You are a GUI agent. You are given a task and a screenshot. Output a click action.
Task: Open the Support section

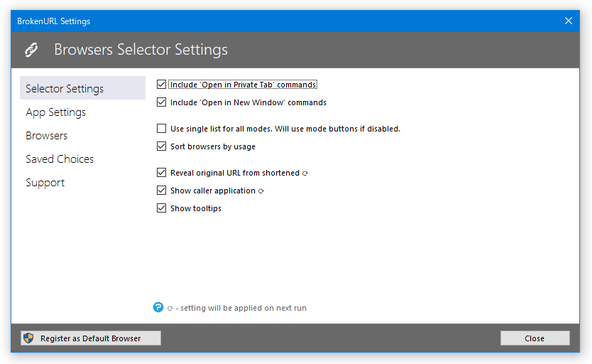tap(45, 182)
